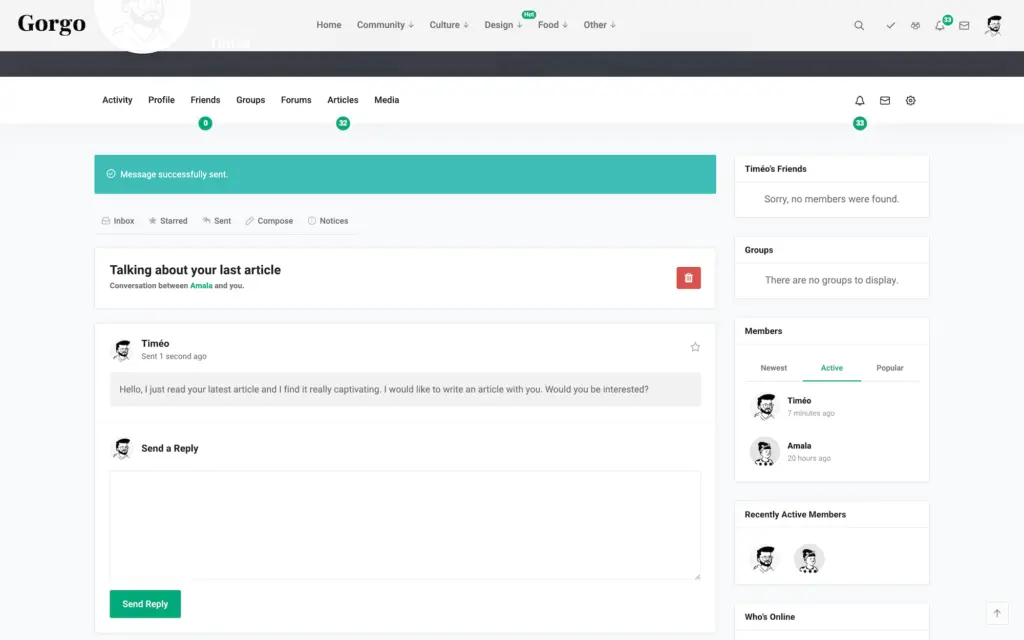
Task: Open the search icon in the header
Action: click(859, 25)
